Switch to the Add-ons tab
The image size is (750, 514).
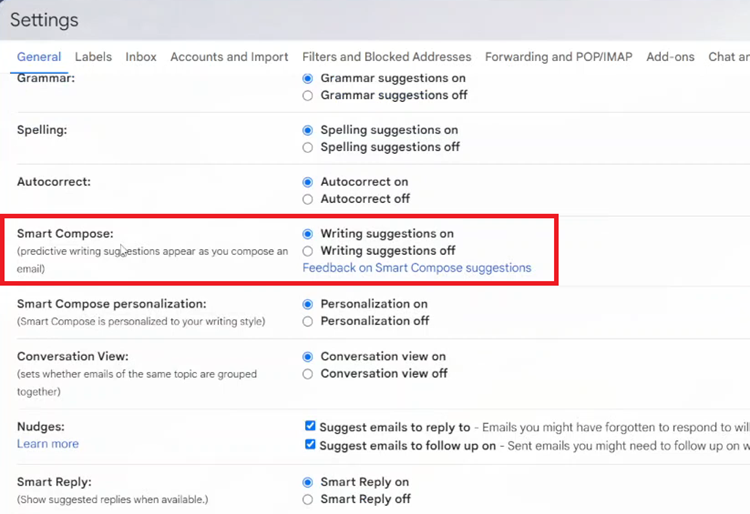click(x=670, y=57)
